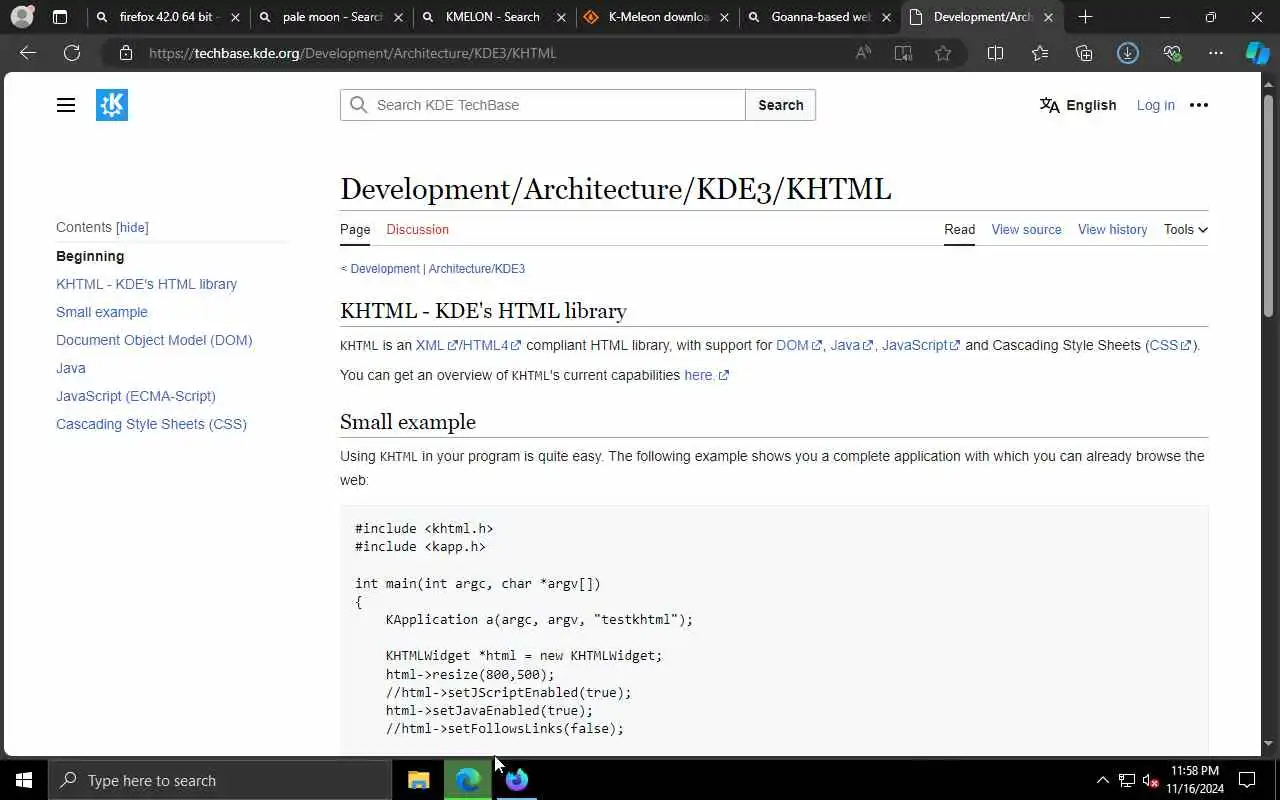The height and width of the screenshot is (800, 1280).
Task: Jump to KHTML - KDE's HTML library section
Action: (x=146, y=284)
